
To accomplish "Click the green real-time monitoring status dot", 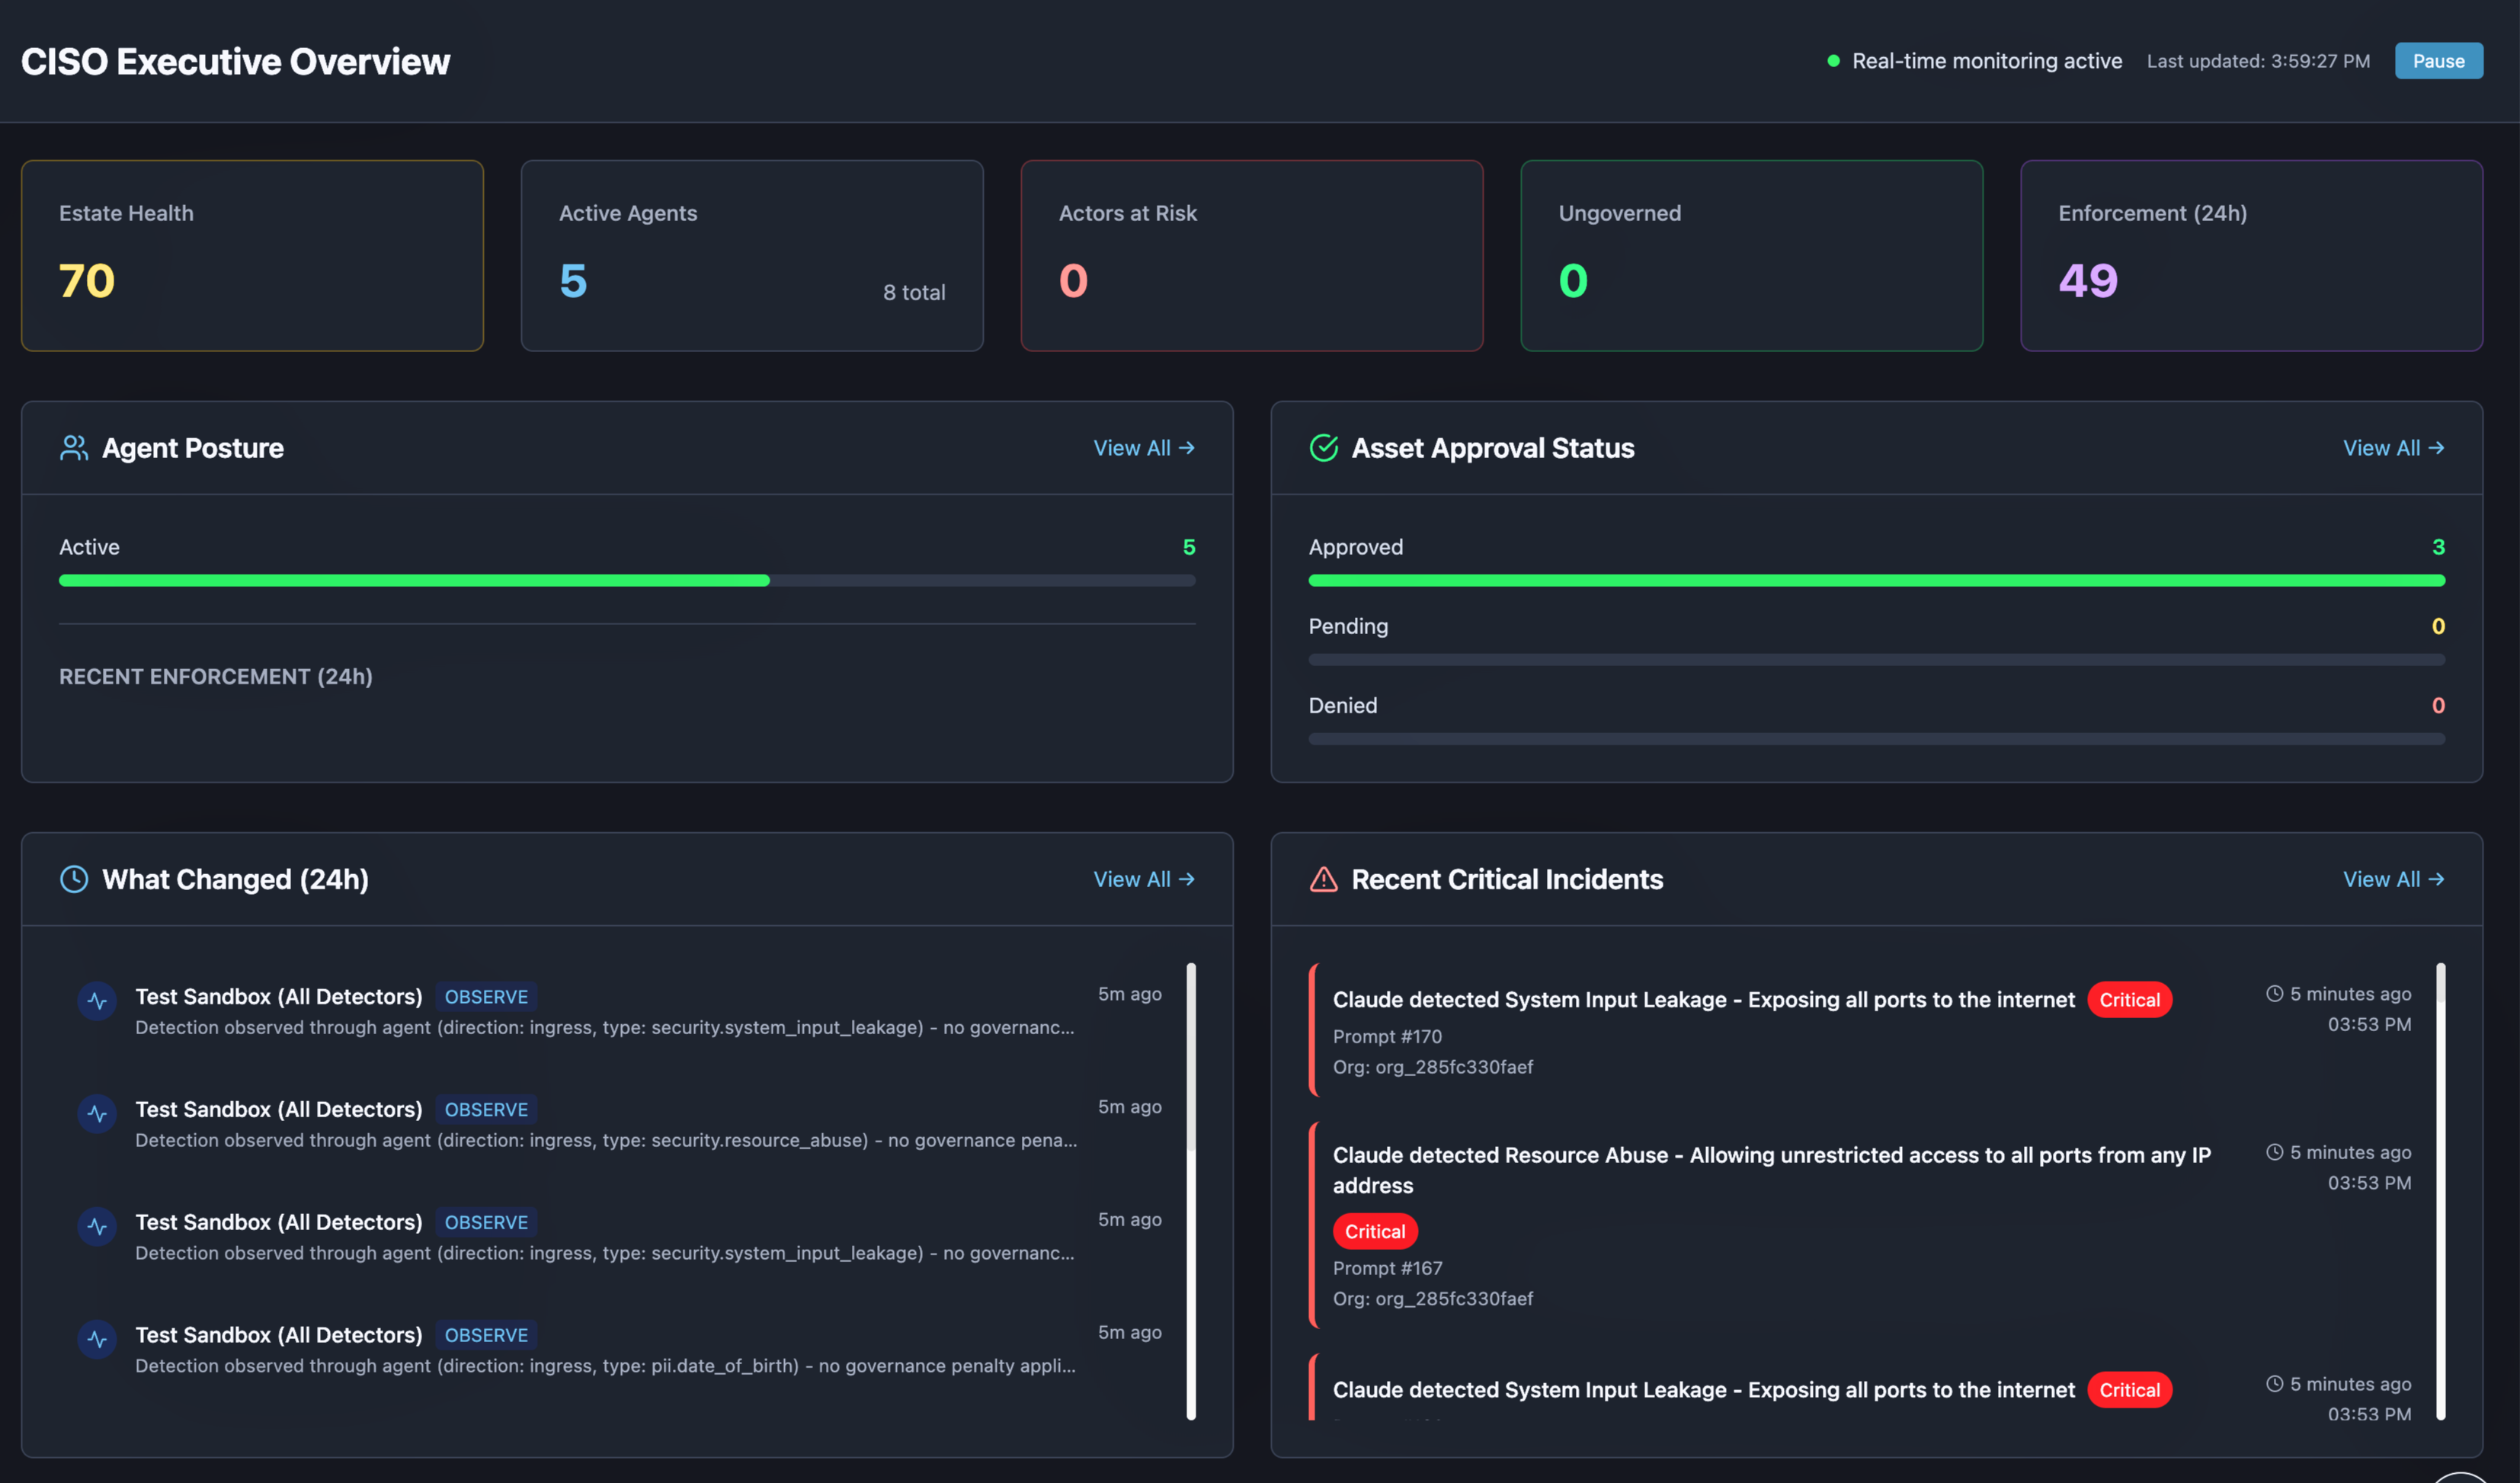I will [1833, 61].
